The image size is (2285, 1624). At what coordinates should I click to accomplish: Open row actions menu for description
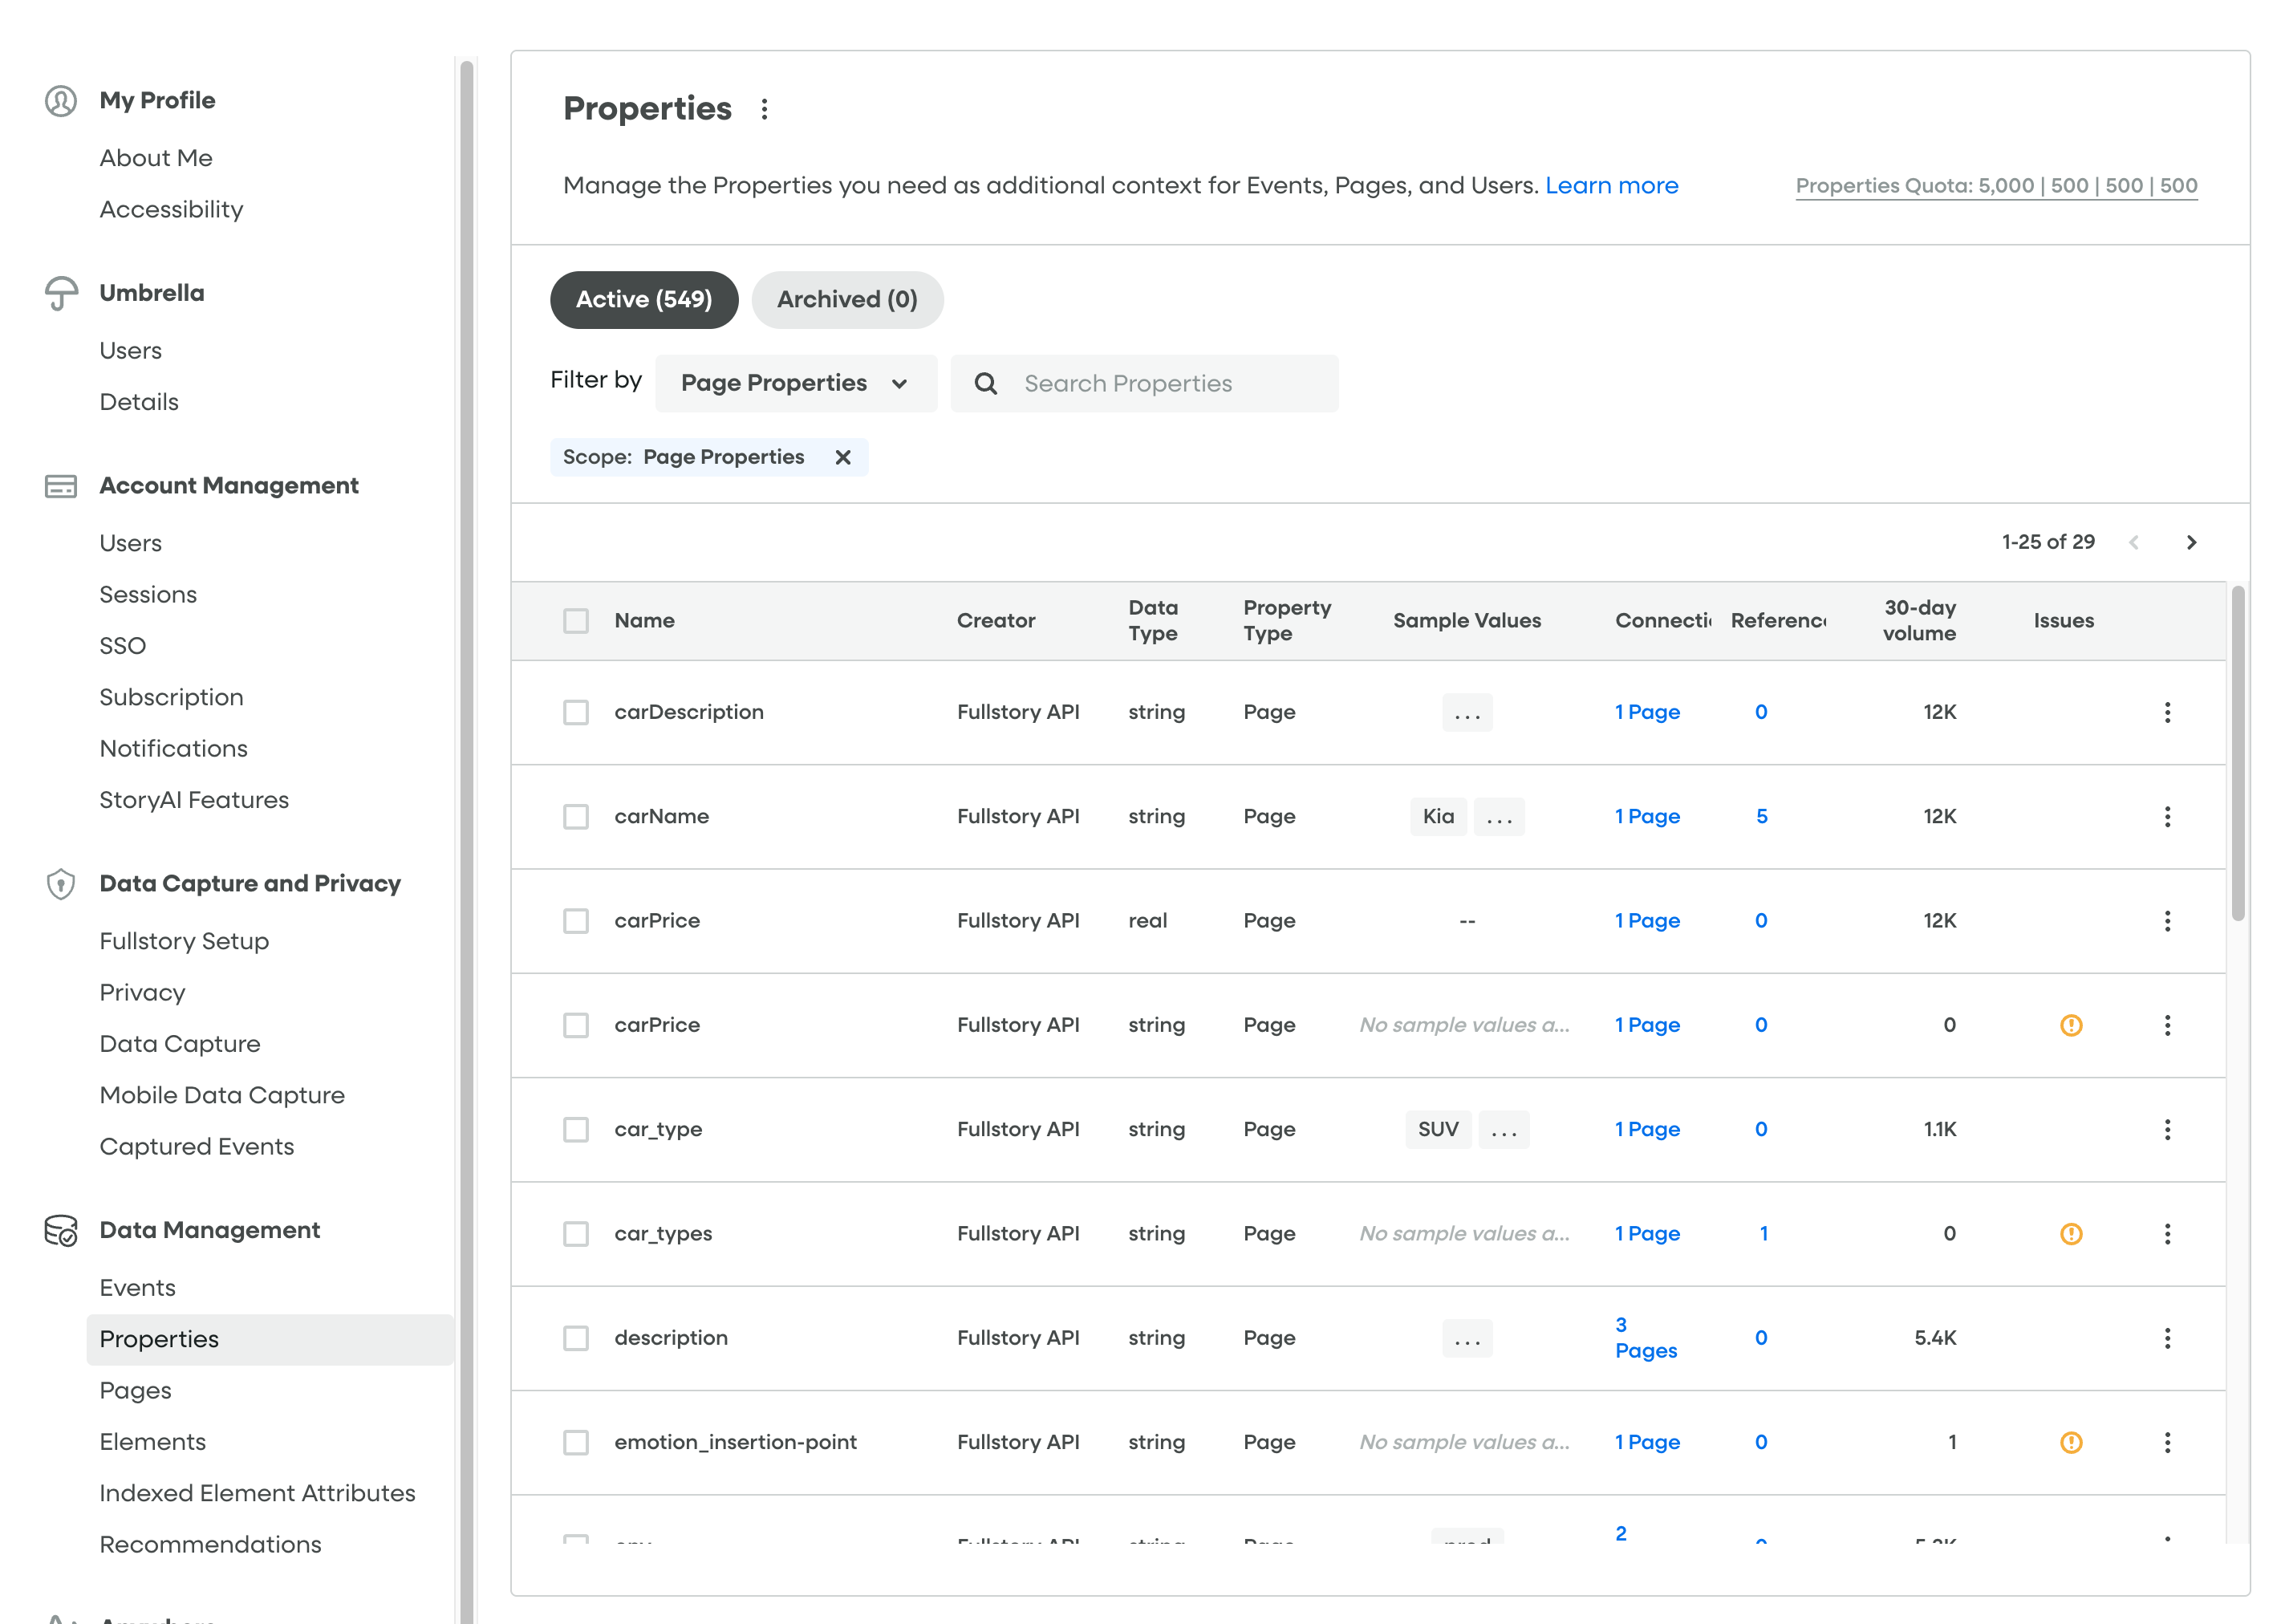pyautogui.click(x=2167, y=1338)
